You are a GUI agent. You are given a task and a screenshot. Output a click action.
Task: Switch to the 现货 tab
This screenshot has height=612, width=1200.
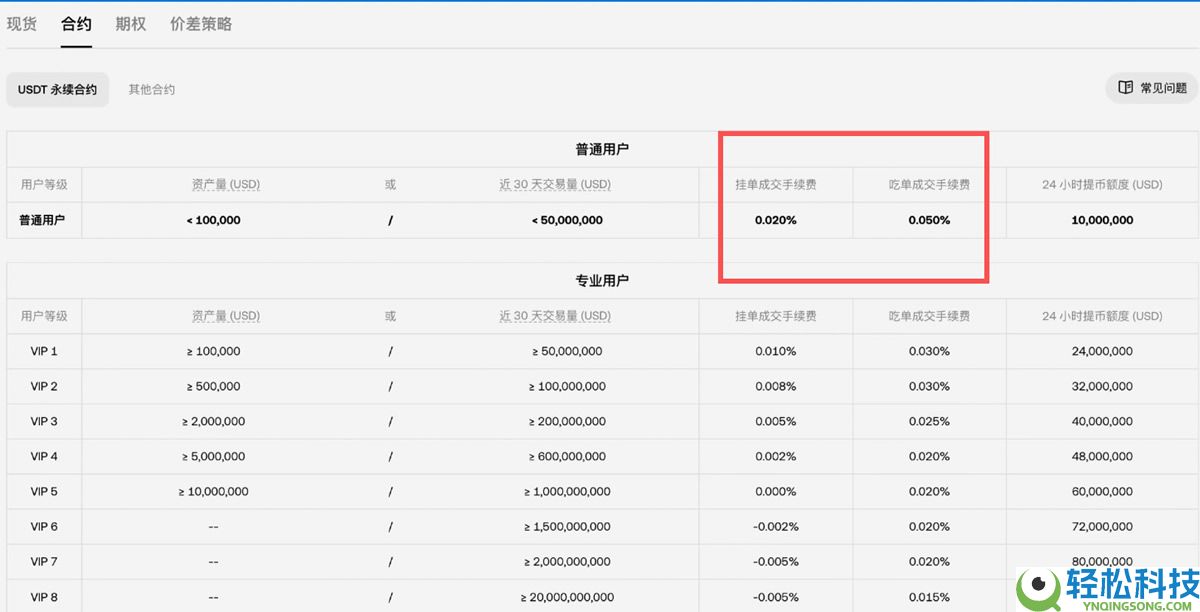[x=22, y=23]
